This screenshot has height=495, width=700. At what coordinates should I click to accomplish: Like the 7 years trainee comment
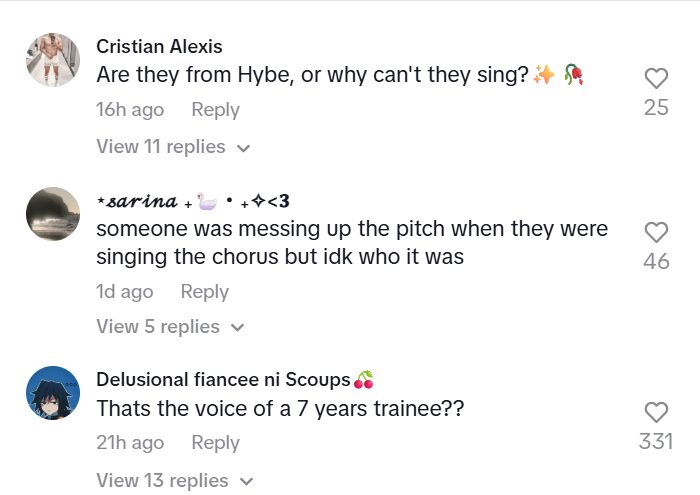point(656,412)
